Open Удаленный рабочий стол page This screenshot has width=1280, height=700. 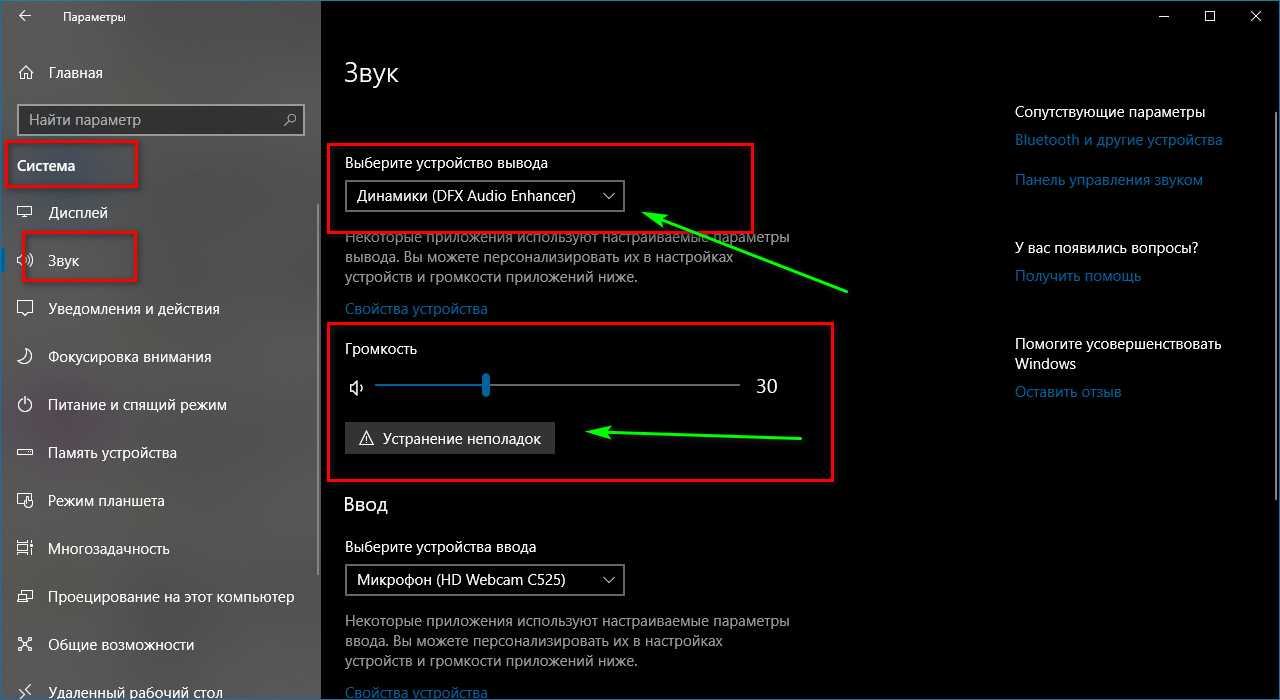point(135,692)
